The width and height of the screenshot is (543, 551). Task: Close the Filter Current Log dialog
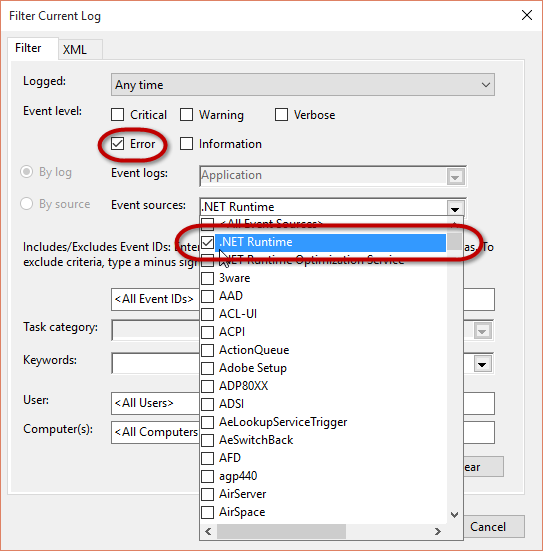(527, 15)
